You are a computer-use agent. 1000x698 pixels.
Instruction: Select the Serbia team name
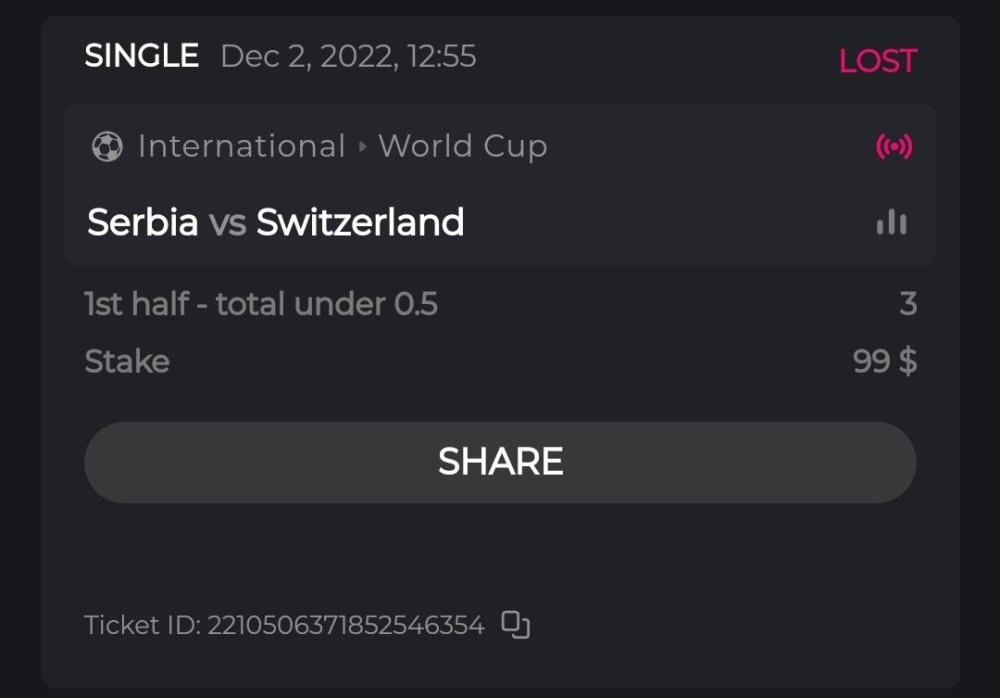pos(143,222)
